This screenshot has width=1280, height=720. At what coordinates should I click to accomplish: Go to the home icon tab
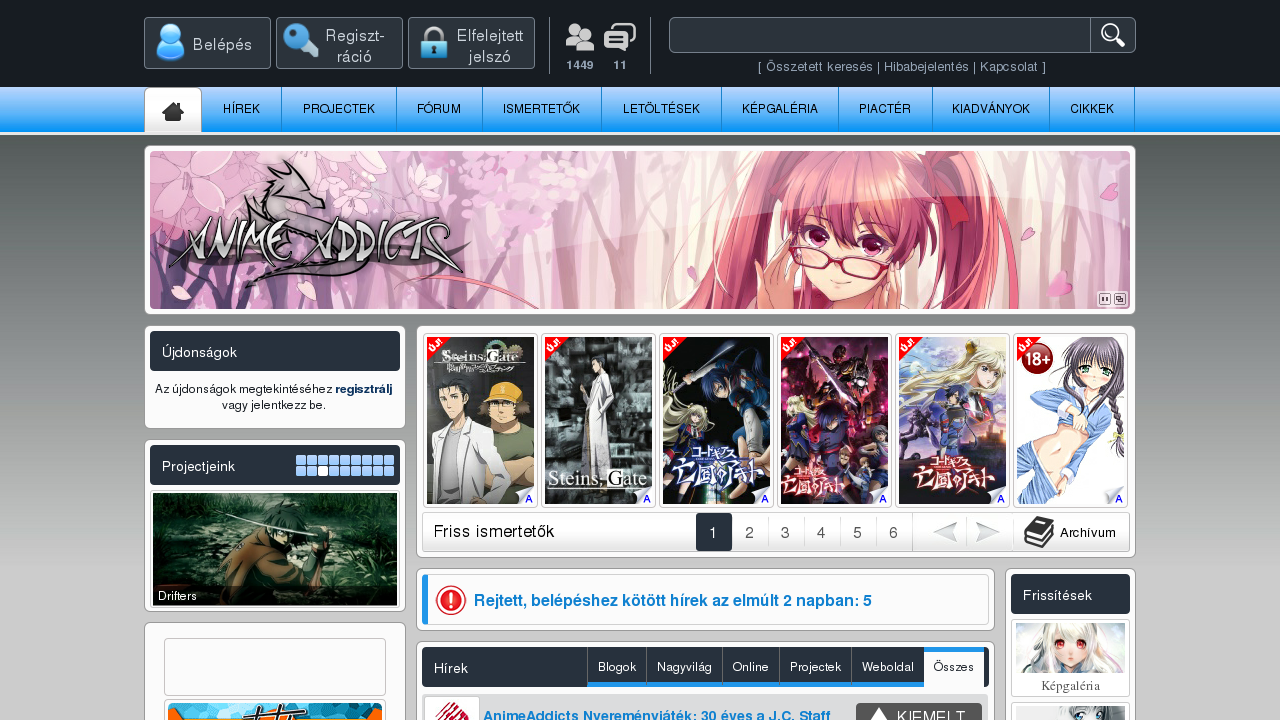[x=173, y=110]
